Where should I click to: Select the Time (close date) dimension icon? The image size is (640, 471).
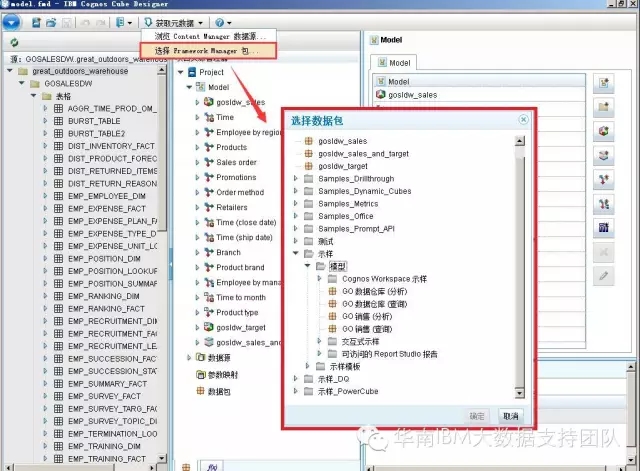(x=209, y=222)
